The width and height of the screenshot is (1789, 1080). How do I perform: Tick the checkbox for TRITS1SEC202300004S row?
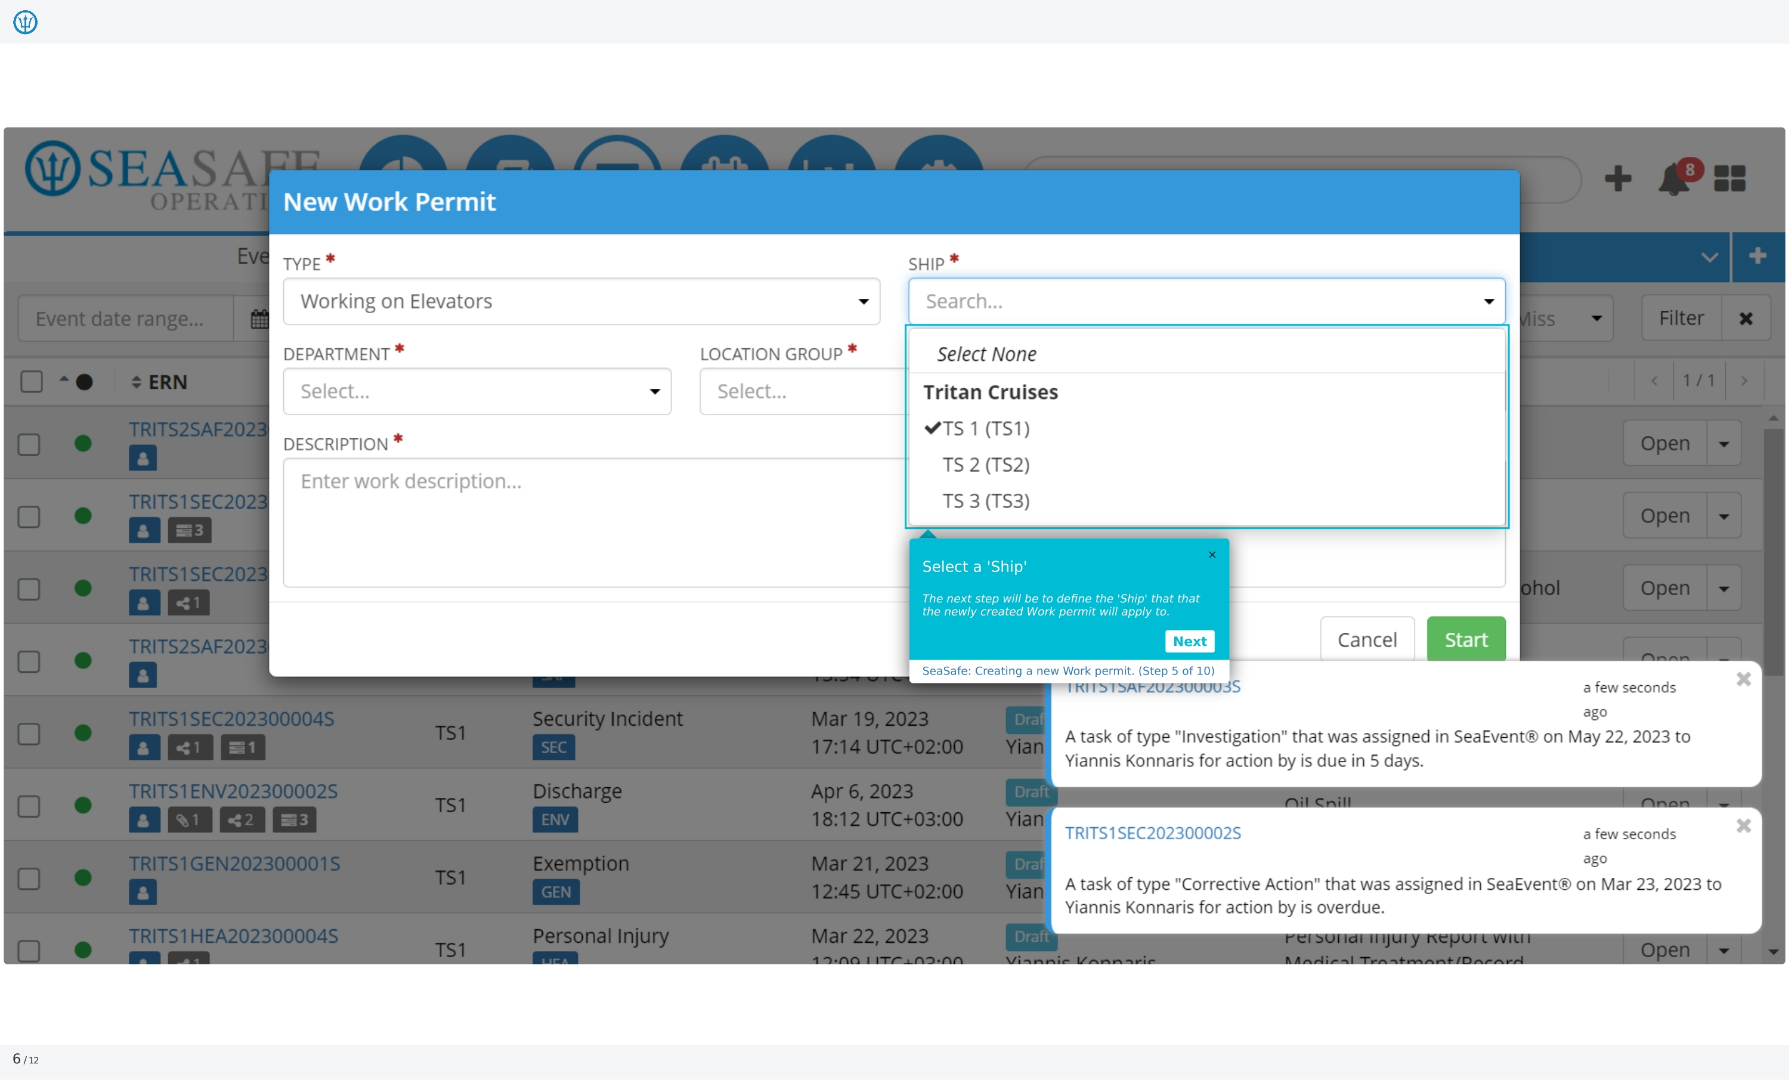30,733
